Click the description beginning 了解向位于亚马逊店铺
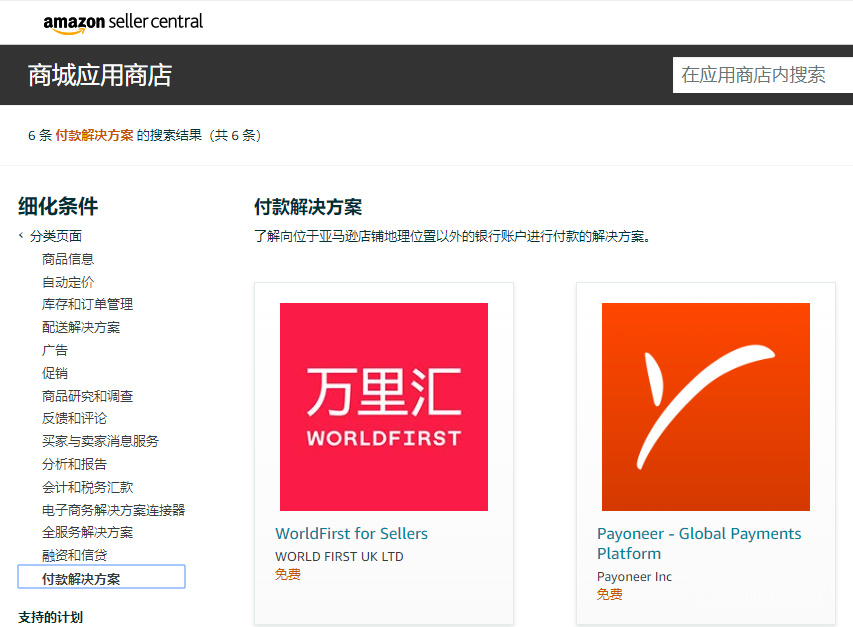Screen dimensions: 853x627 click(453, 237)
